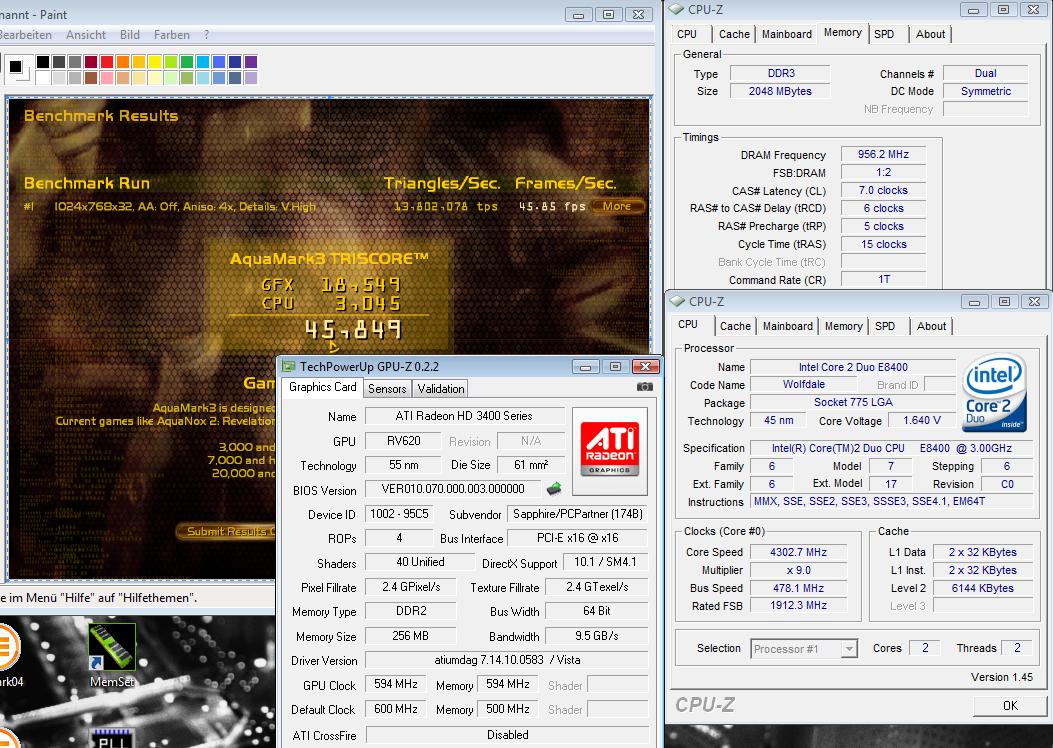This screenshot has width=1053, height=748.
Task: Maximize the Paint window
Action: coord(608,14)
